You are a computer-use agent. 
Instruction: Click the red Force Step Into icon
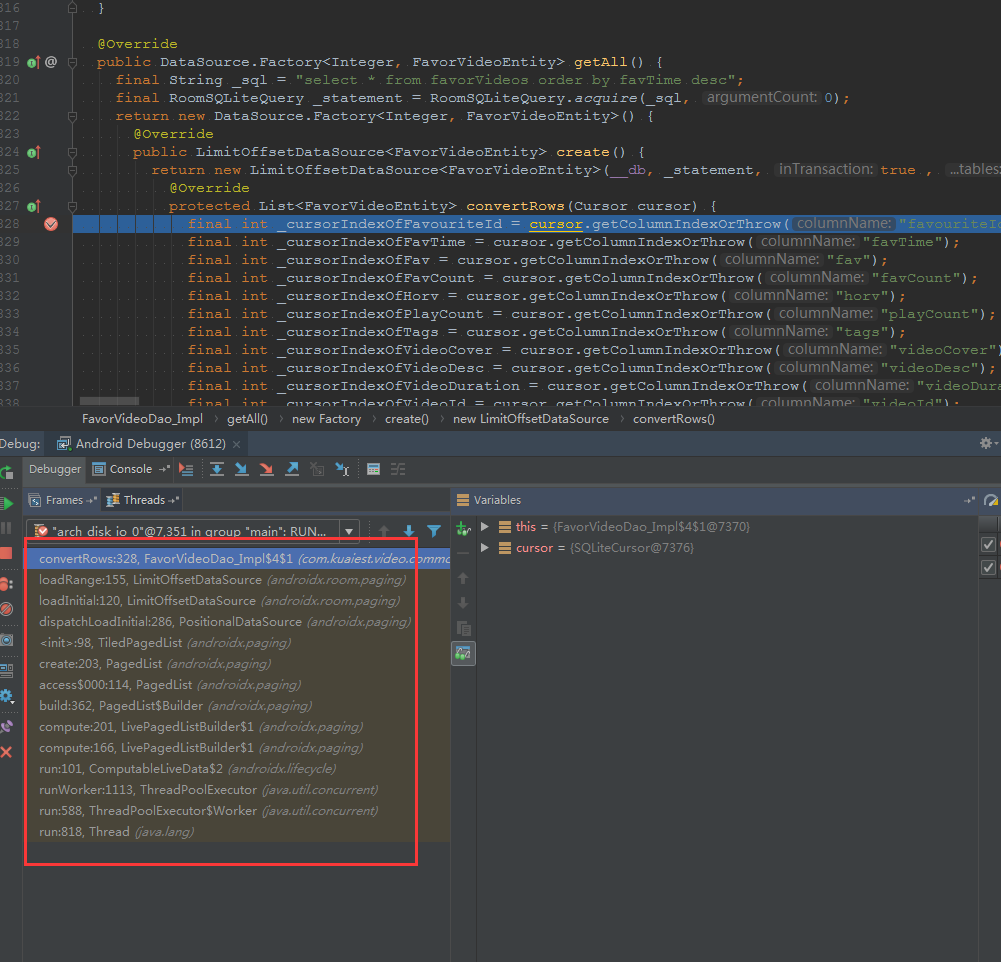266,469
